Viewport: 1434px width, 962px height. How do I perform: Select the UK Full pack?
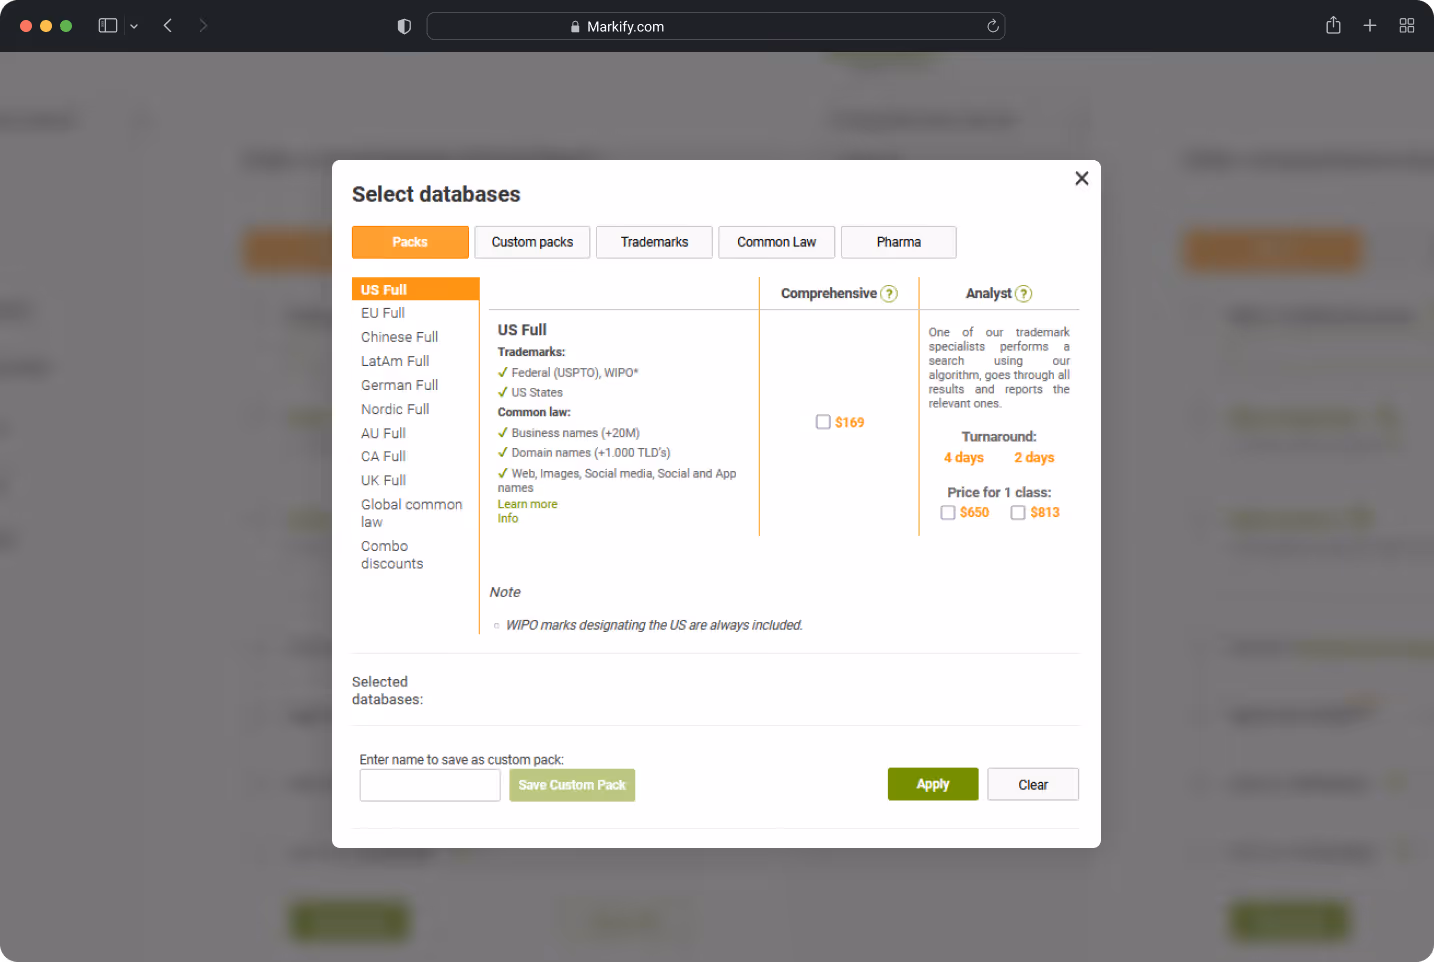[383, 480]
